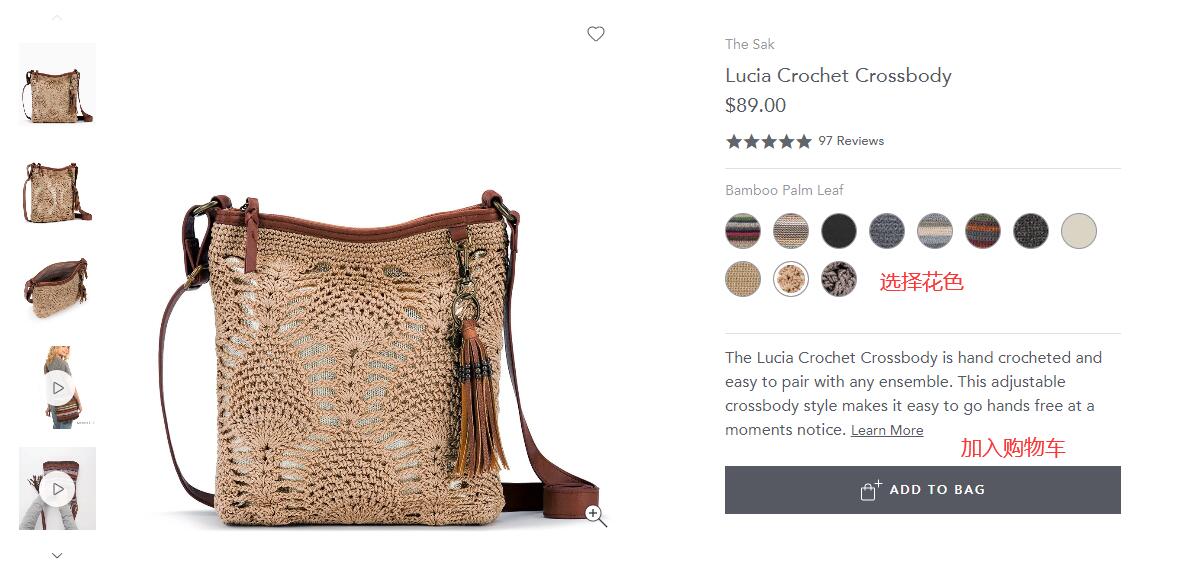Click magnifier zoom icon on product image
Image resolution: width=1185 pixels, height=582 pixels.
tap(596, 515)
